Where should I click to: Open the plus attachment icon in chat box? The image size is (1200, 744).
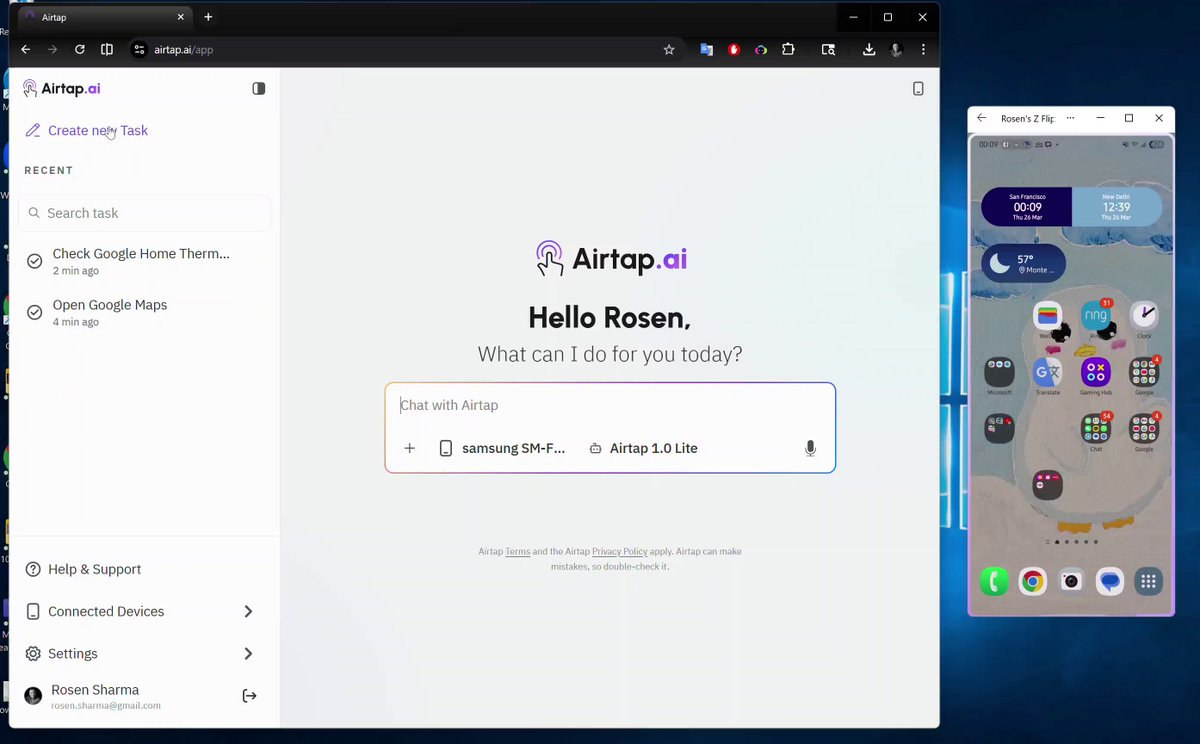tap(409, 448)
